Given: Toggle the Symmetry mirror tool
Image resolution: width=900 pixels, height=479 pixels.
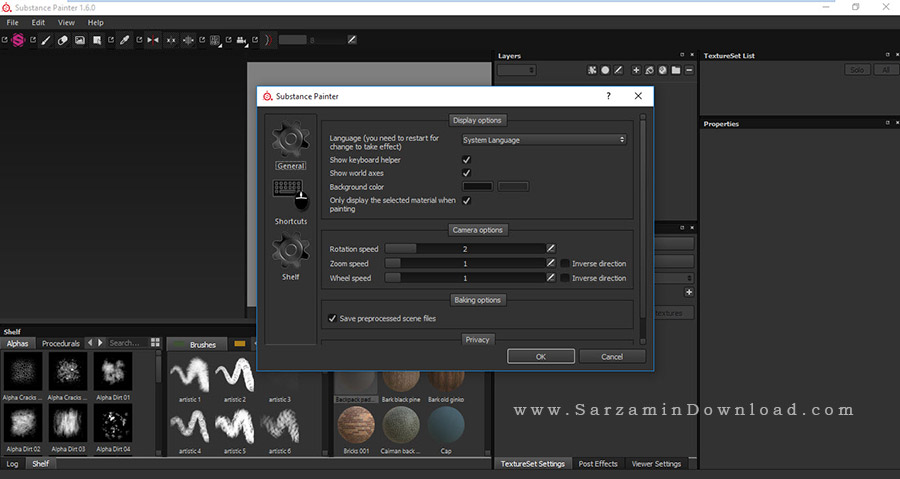Looking at the screenshot, I should coord(153,40).
